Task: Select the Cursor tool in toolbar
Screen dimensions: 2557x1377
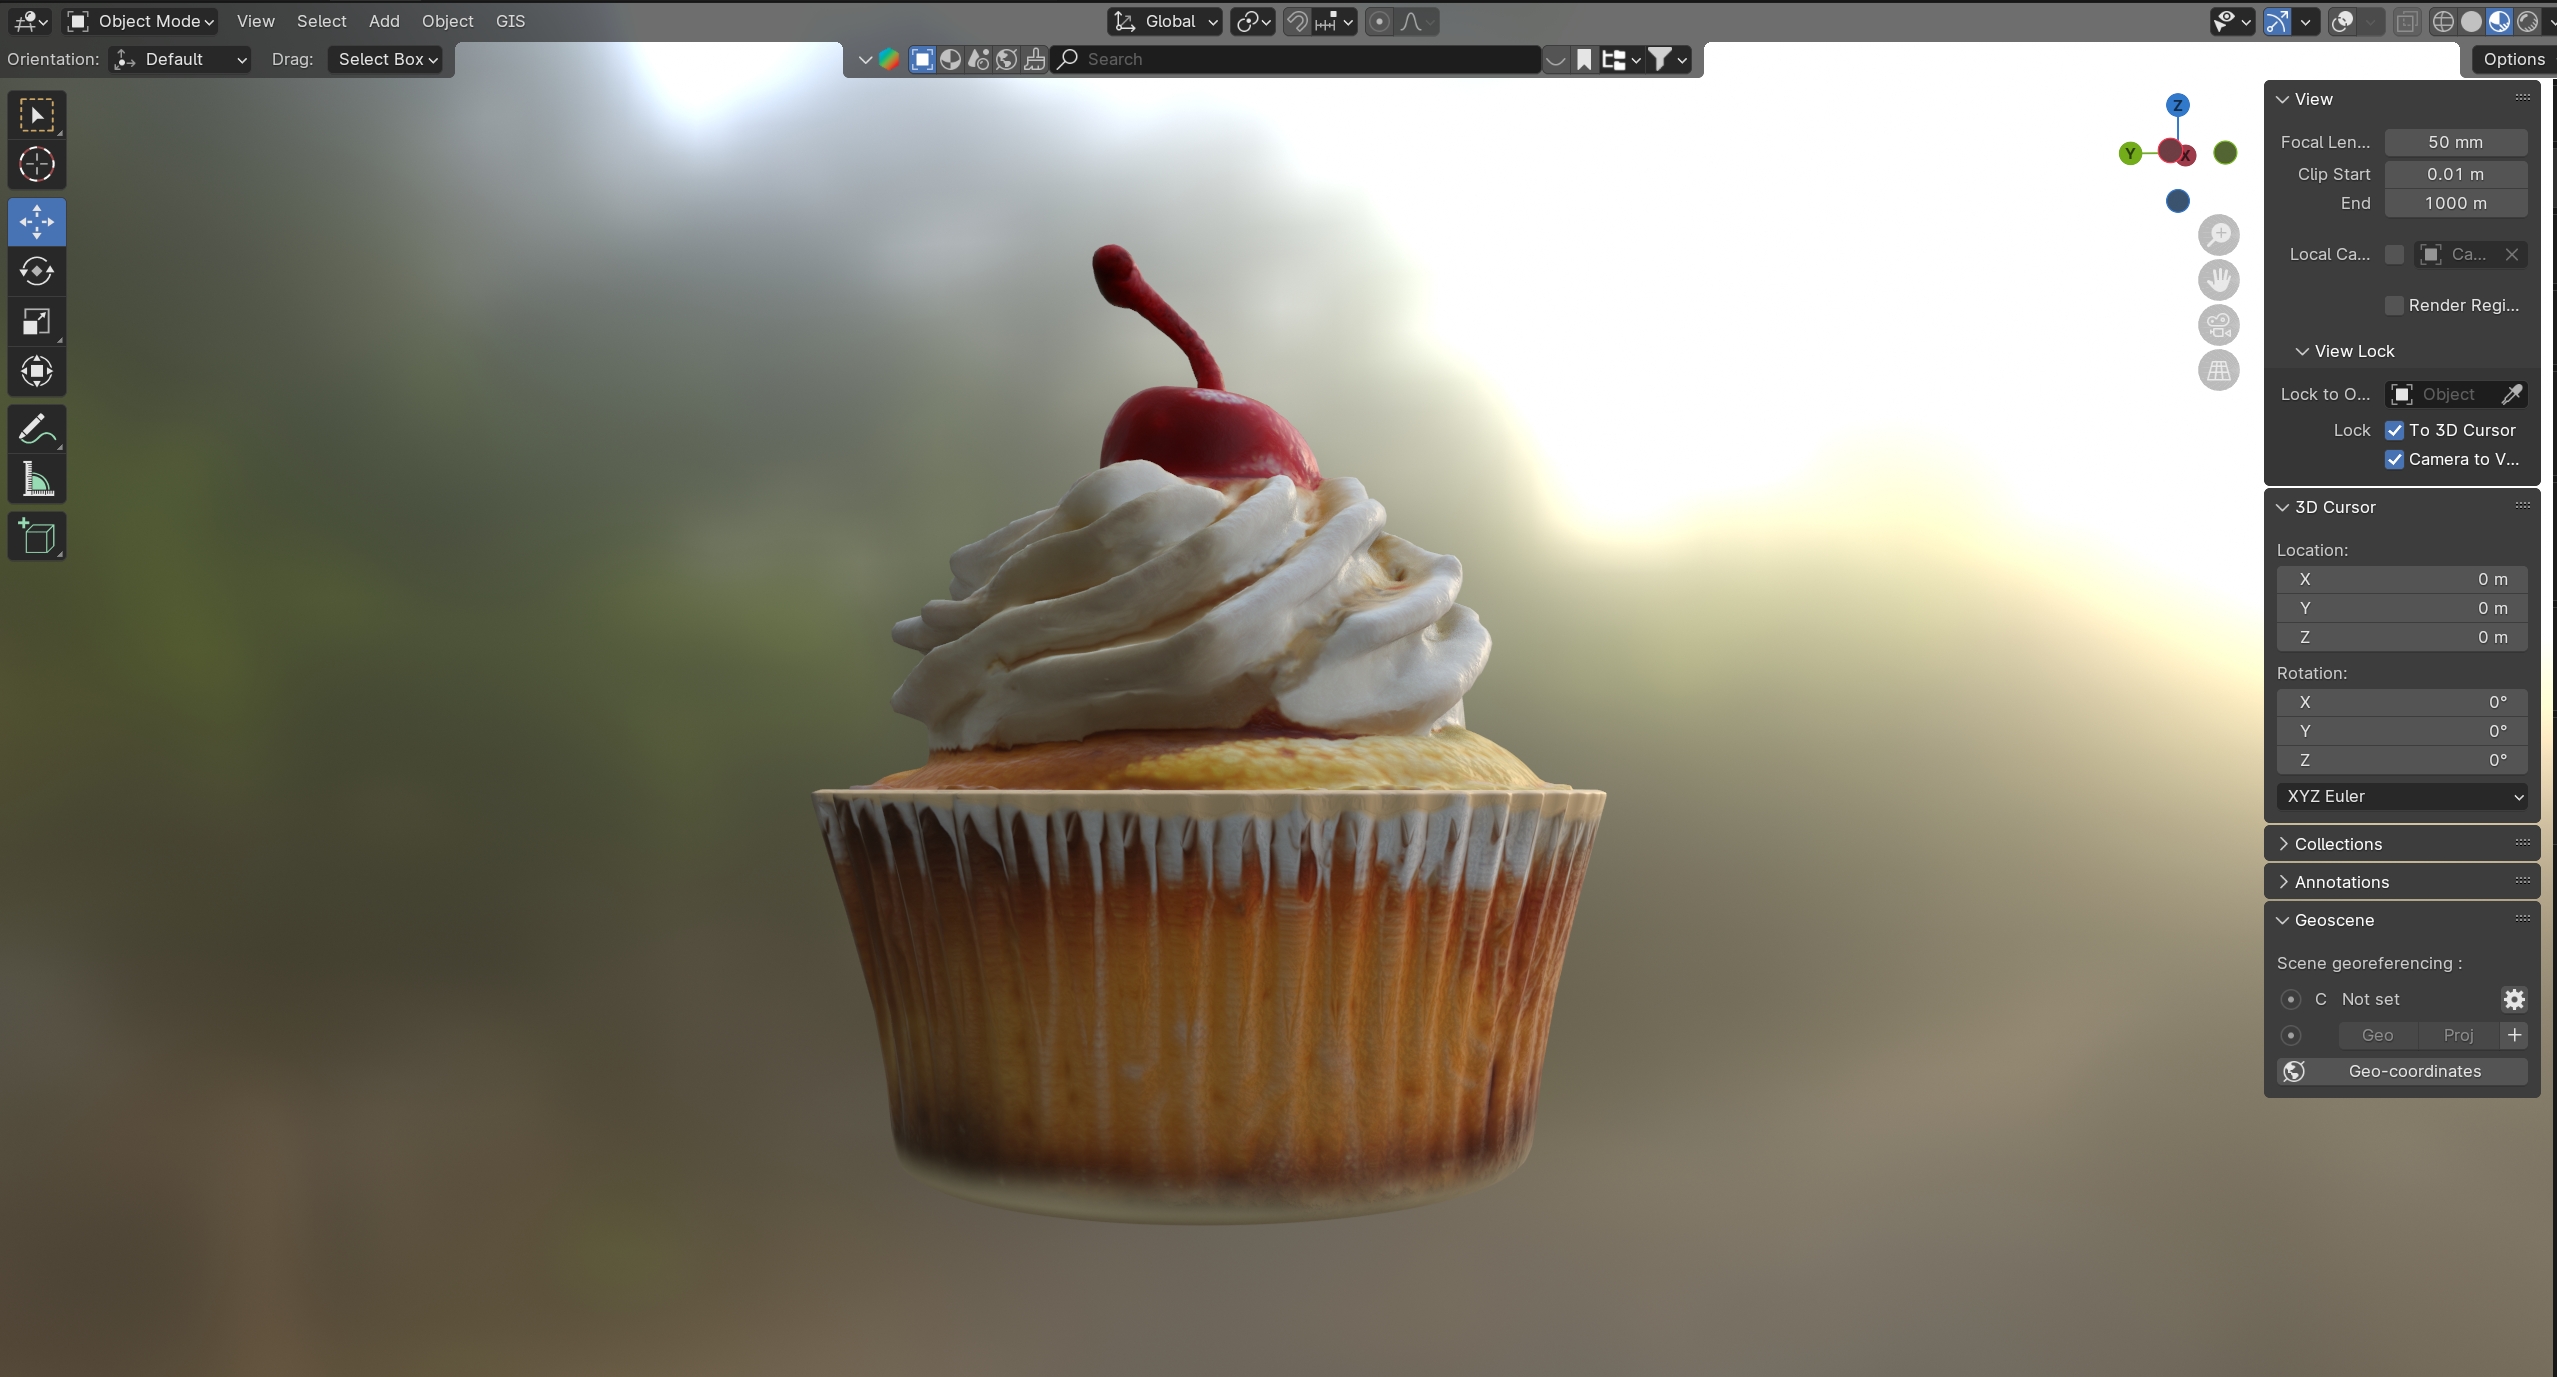Action: click(x=37, y=165)
